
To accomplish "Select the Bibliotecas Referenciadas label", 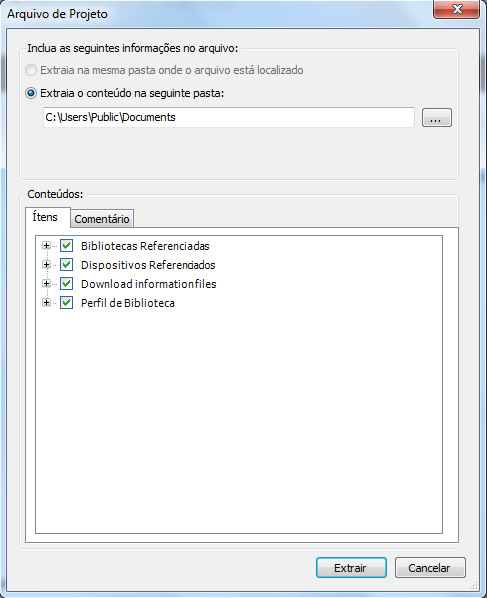I will [x=145, y=246].
